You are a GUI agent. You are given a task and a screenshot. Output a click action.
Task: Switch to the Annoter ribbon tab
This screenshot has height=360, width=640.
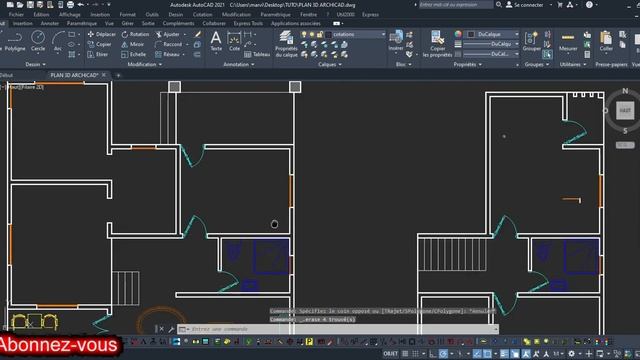point(50,23)
